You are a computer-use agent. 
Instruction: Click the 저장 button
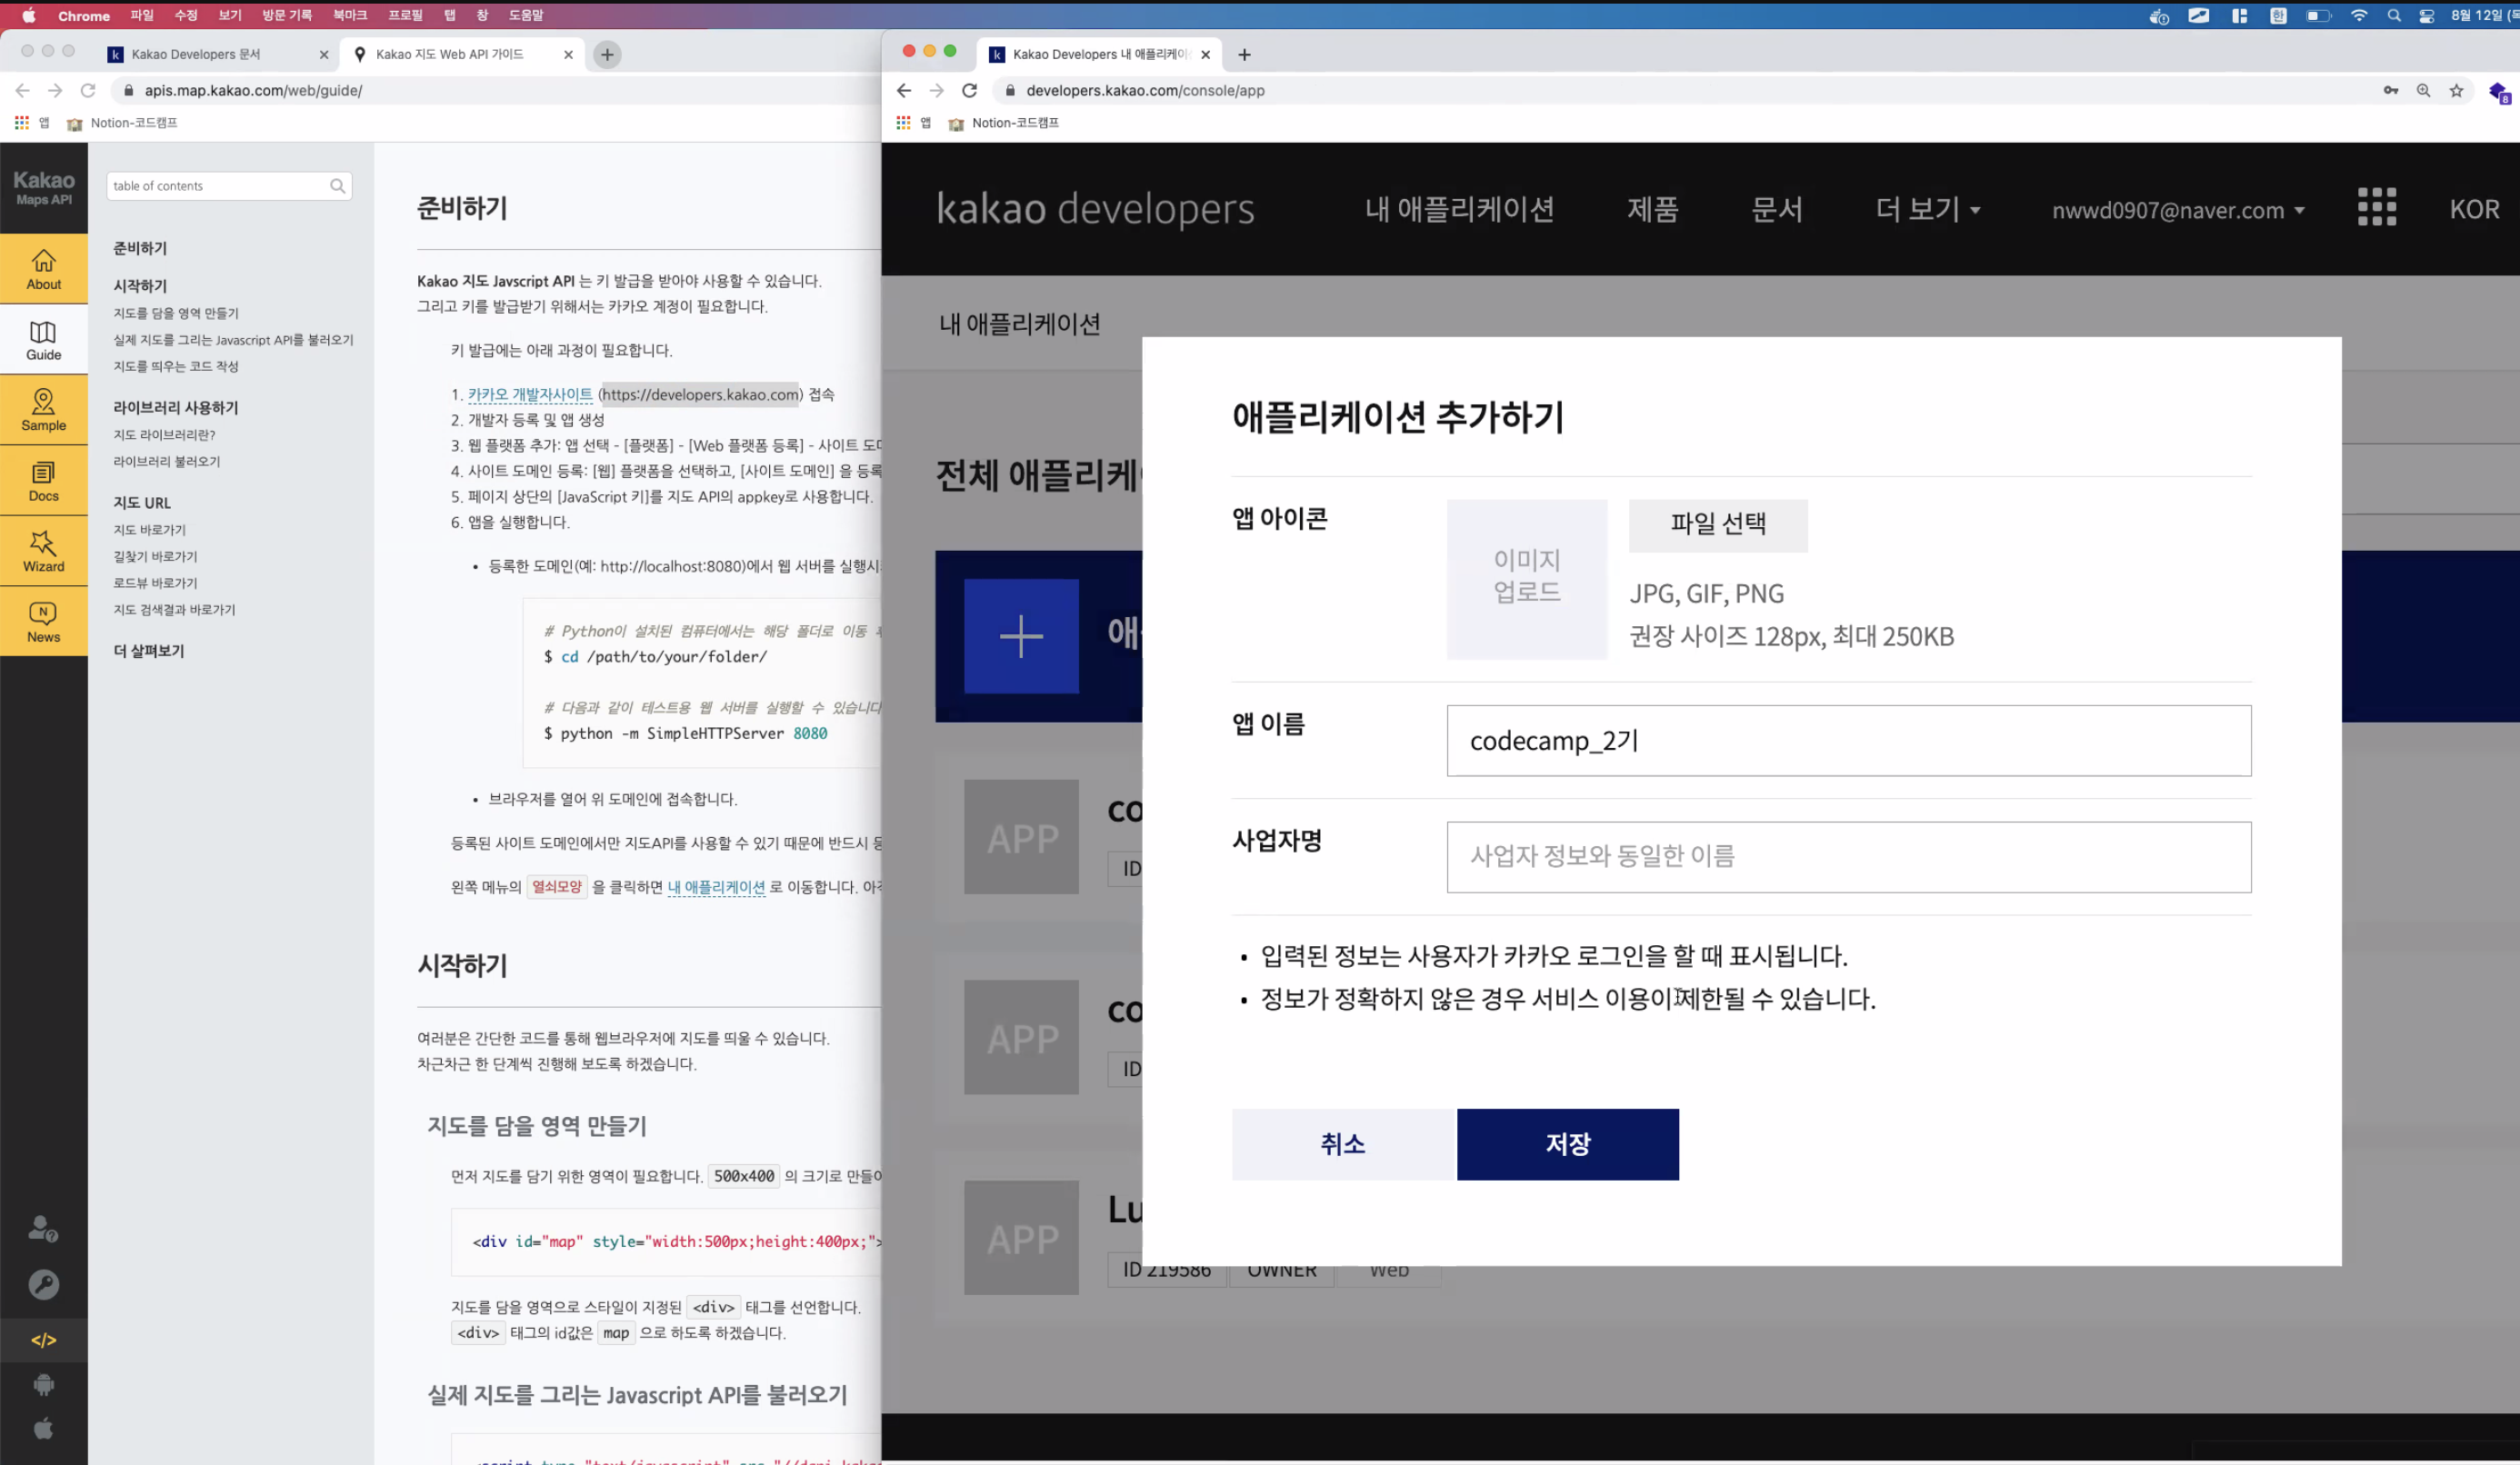1567,1144
